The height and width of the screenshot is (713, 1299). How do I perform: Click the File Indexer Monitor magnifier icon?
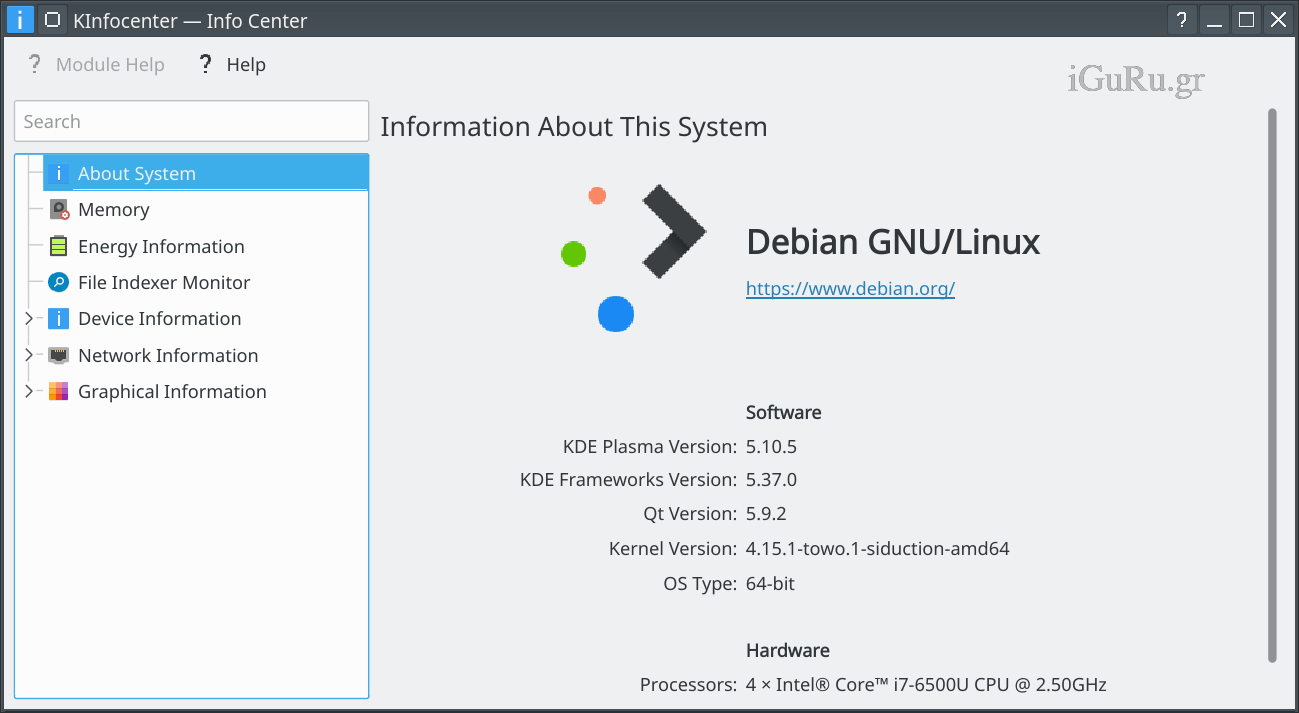(59, 282)
